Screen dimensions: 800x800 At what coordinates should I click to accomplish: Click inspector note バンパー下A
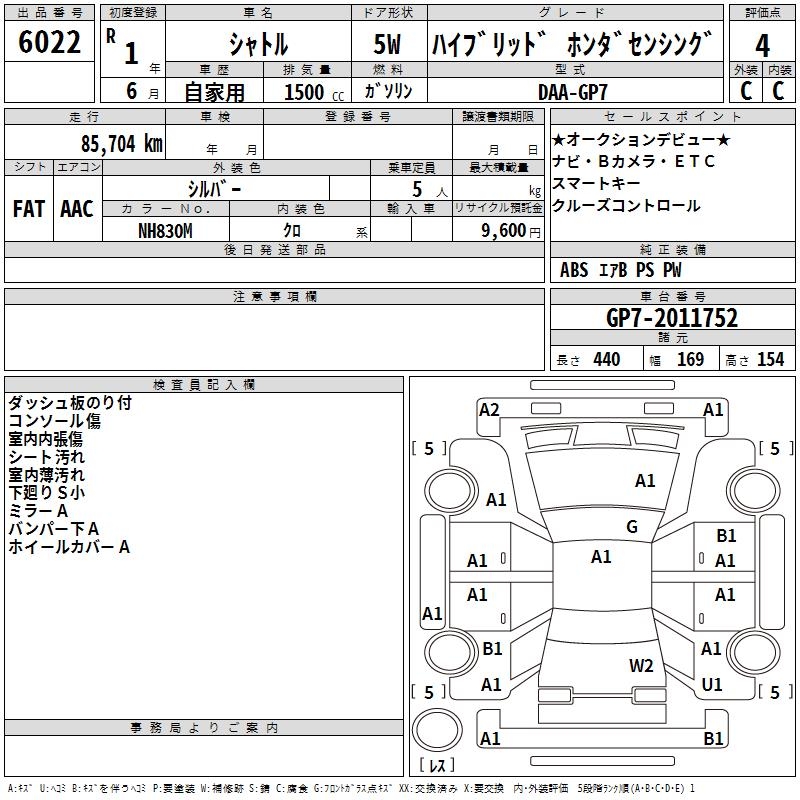[54, 529]
